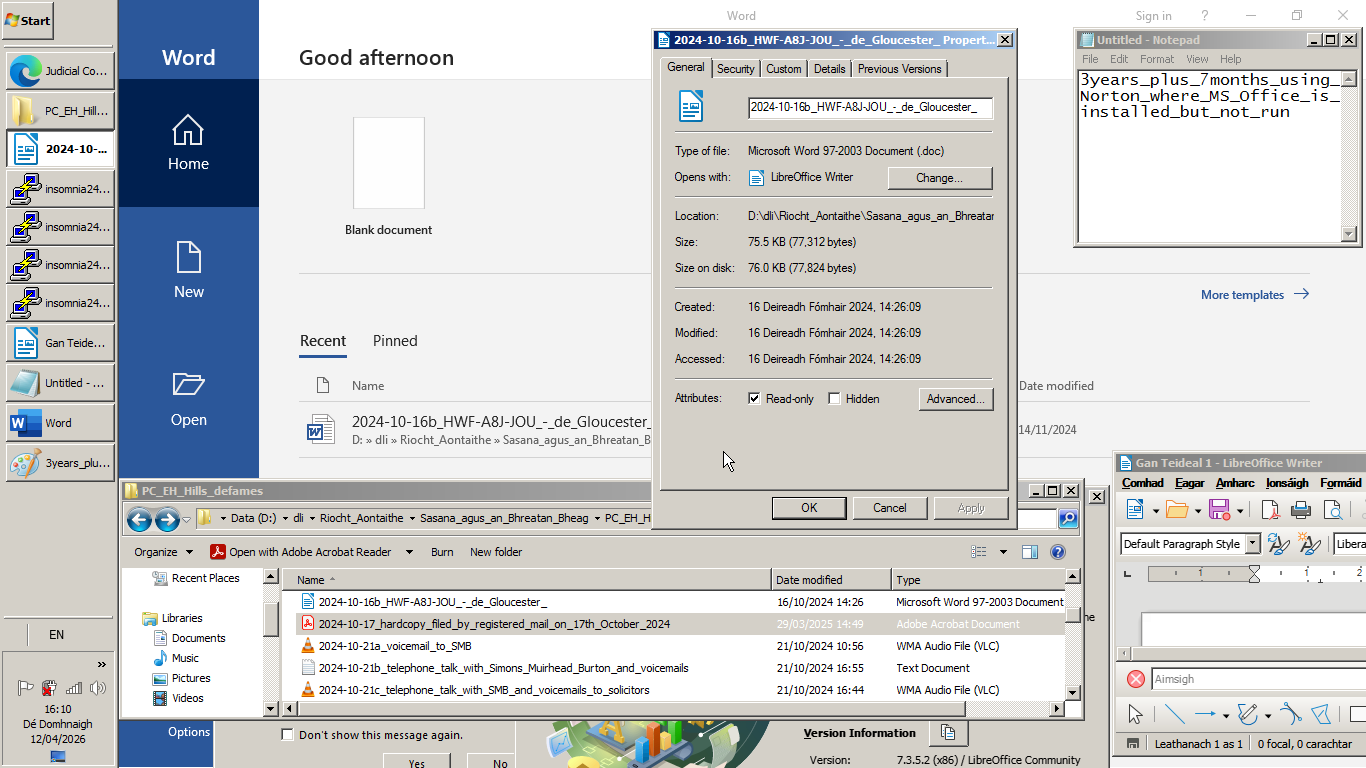This screenshot has height=768, width=1366.
Task: Open the Explorer view options dropdown arrow
Action: [1003, 552]
